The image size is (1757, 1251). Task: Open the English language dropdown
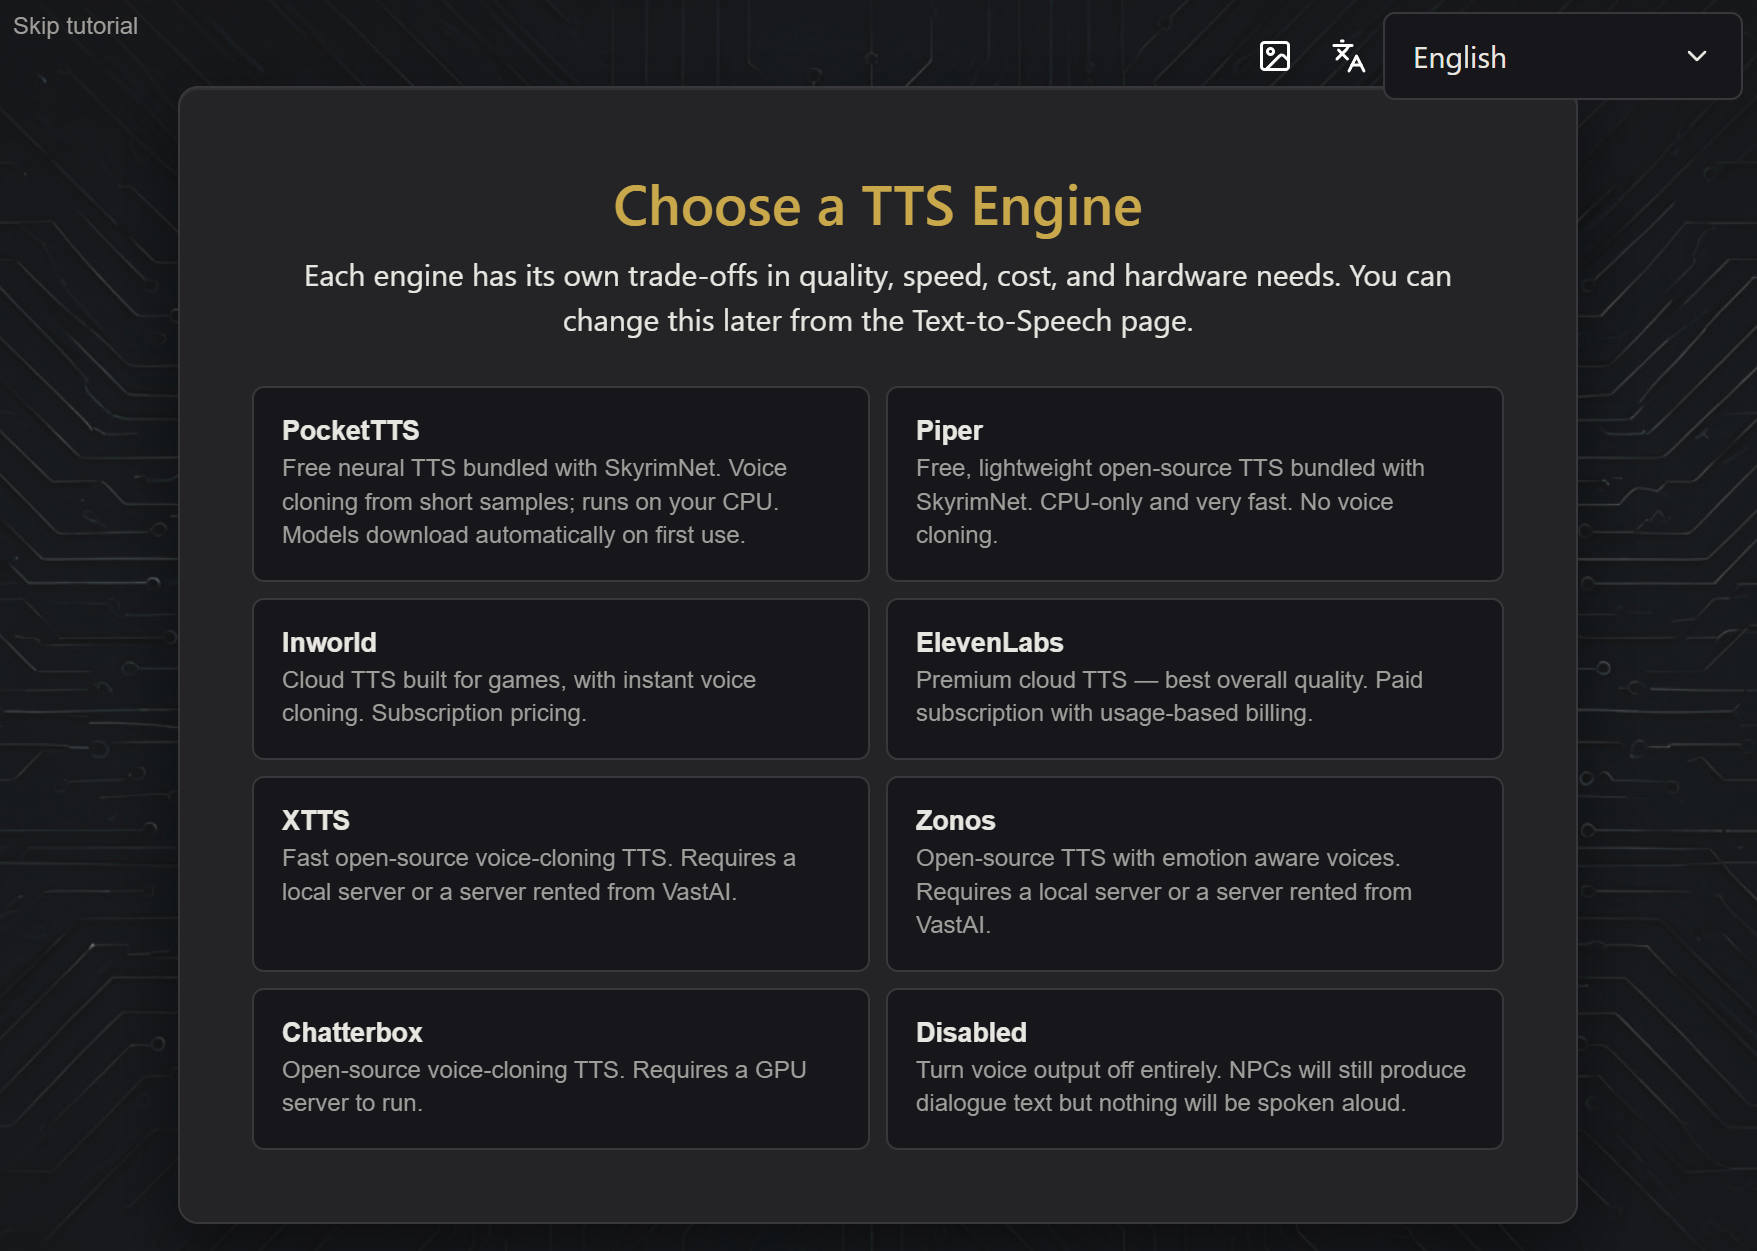click(1562, 57)
